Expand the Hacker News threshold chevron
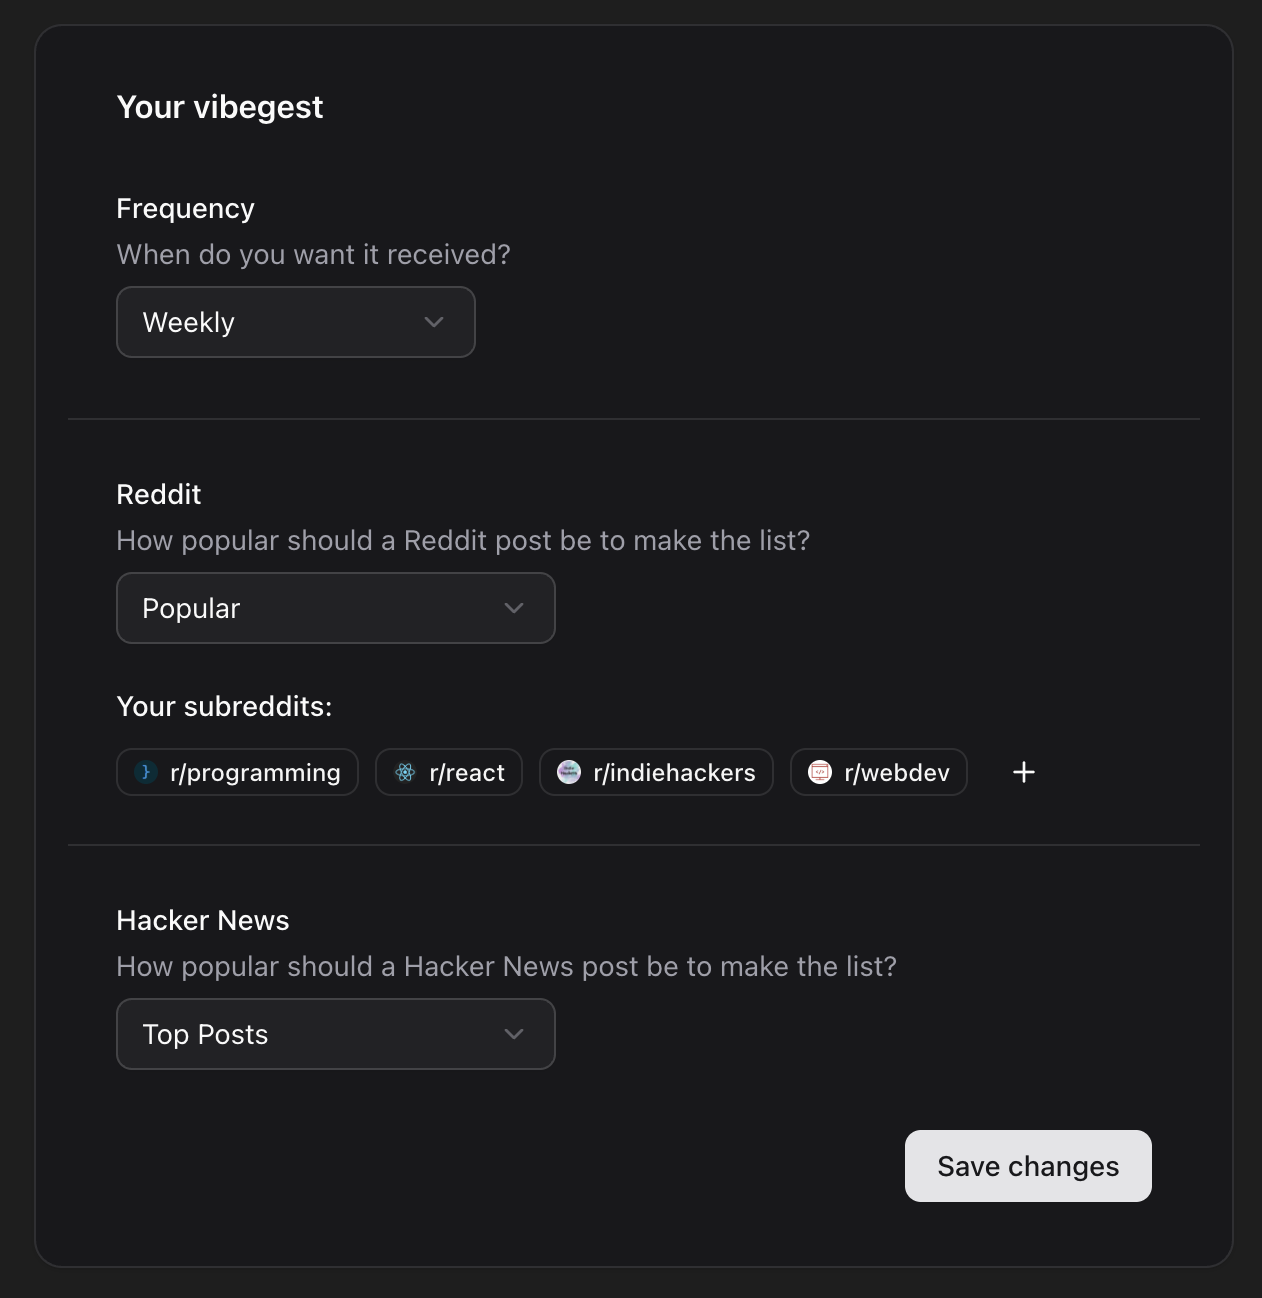Screen dimensions: 1262x1298 pyautogui.click(x=514, y=1034)
